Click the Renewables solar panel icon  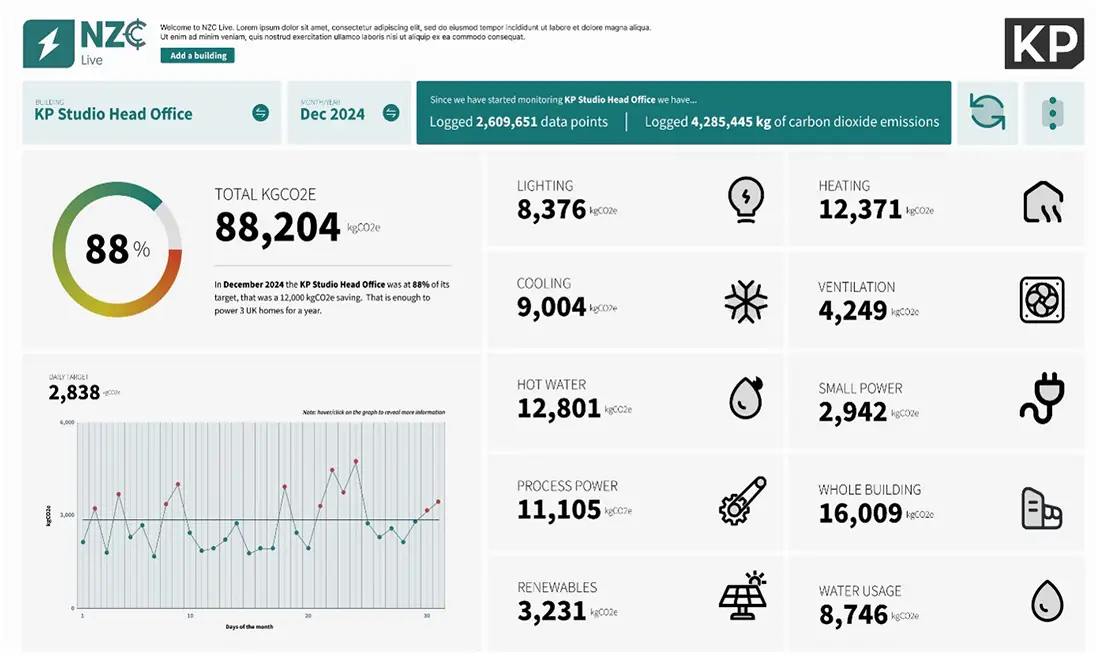pos(743,595)
